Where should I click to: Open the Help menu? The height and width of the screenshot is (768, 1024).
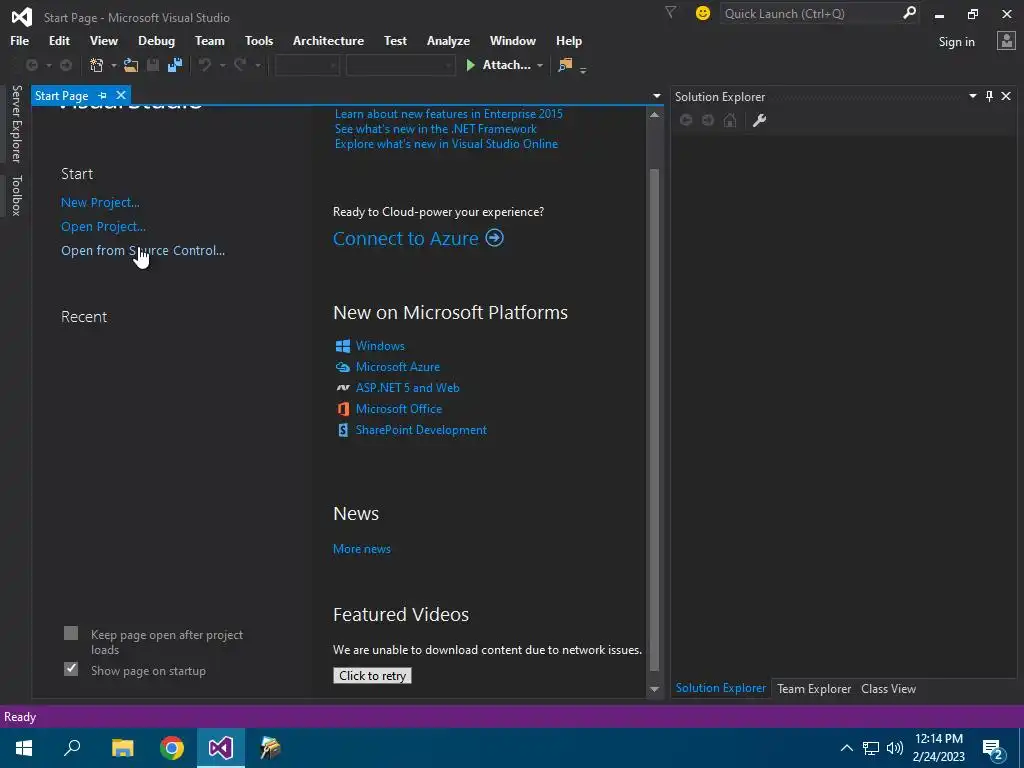[x=569, y=40]
